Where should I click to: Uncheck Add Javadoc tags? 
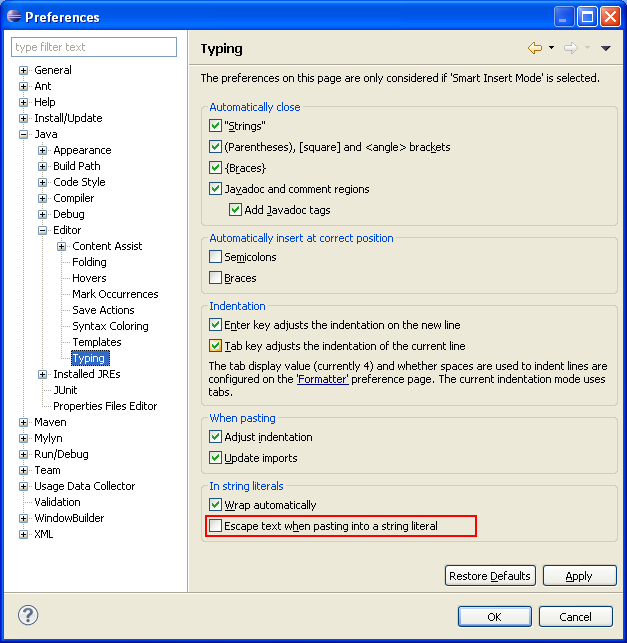point(235,210)
